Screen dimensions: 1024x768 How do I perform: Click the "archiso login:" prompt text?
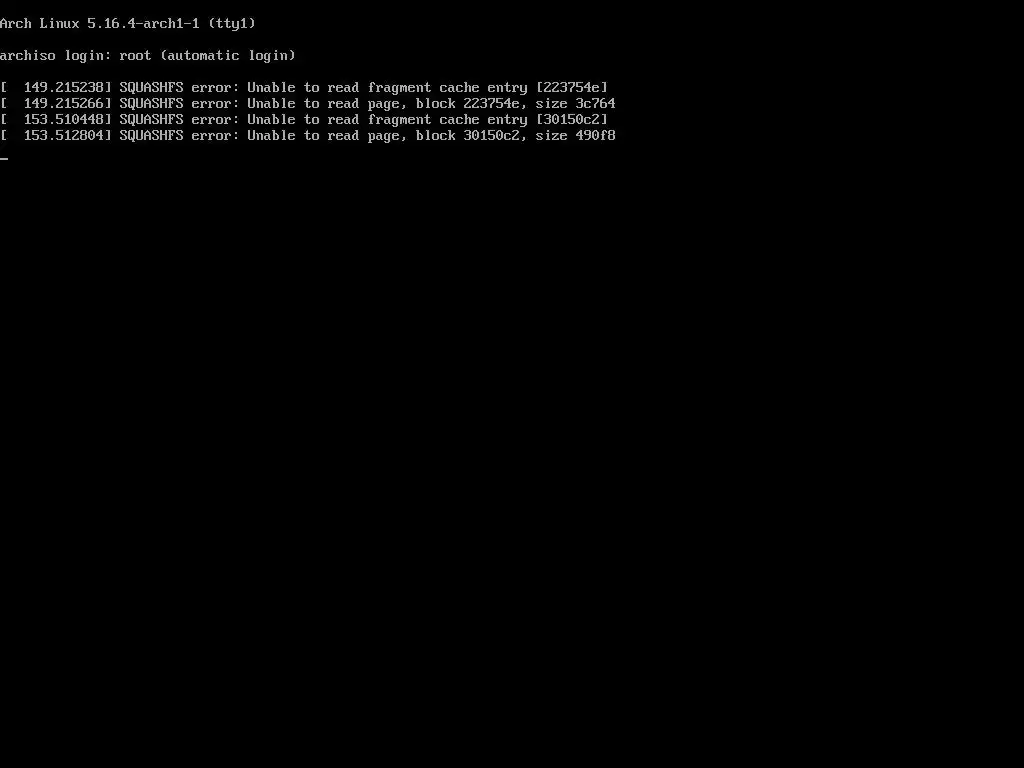coord(56,56)
